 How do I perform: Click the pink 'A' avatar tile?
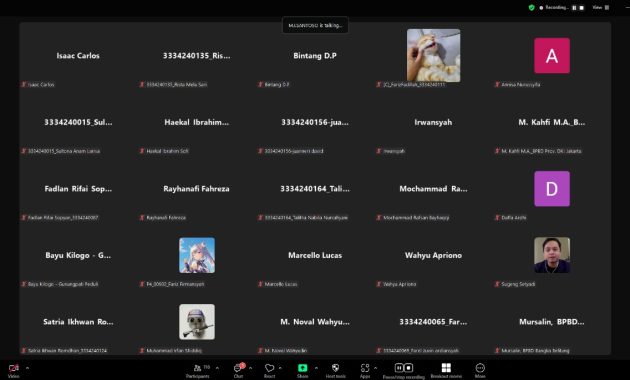click(x=552, y=55)
